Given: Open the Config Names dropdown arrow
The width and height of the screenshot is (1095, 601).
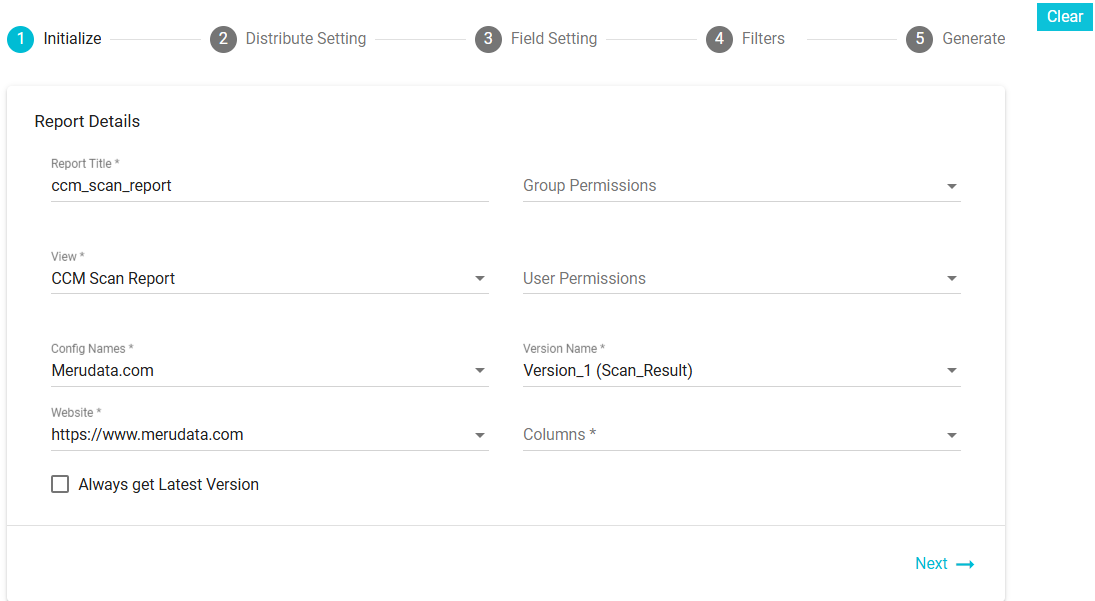Looking at the screenshot, I should 480,371.
